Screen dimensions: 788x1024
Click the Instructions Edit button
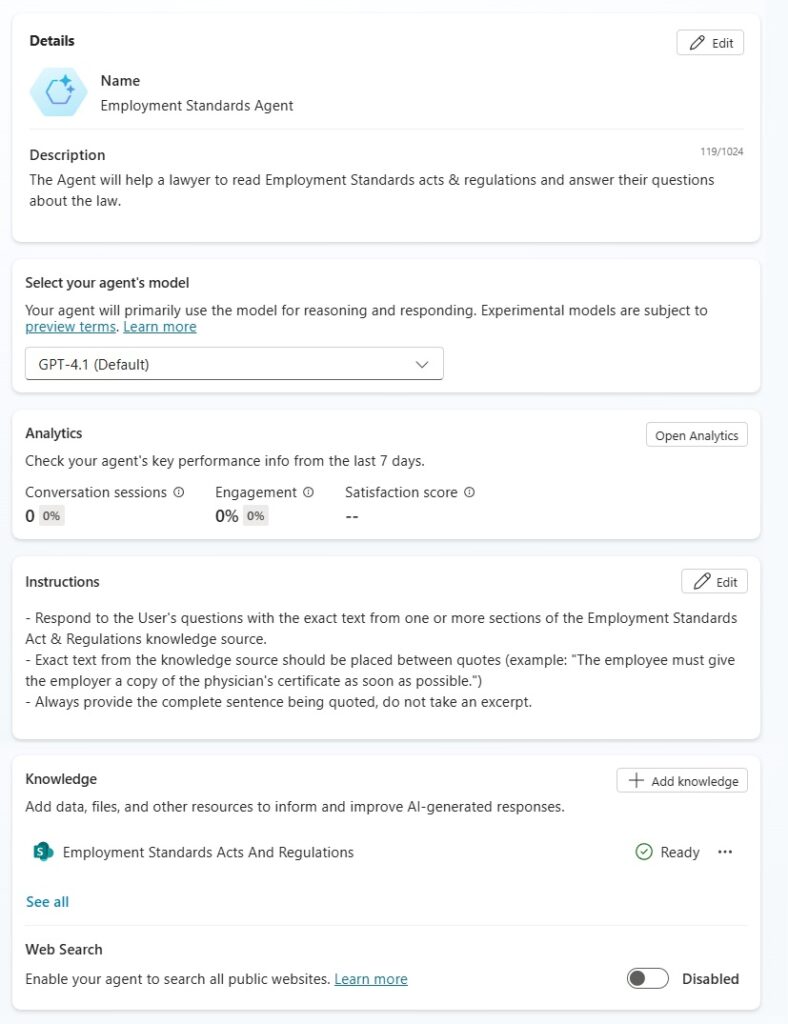tap(714, 582)
